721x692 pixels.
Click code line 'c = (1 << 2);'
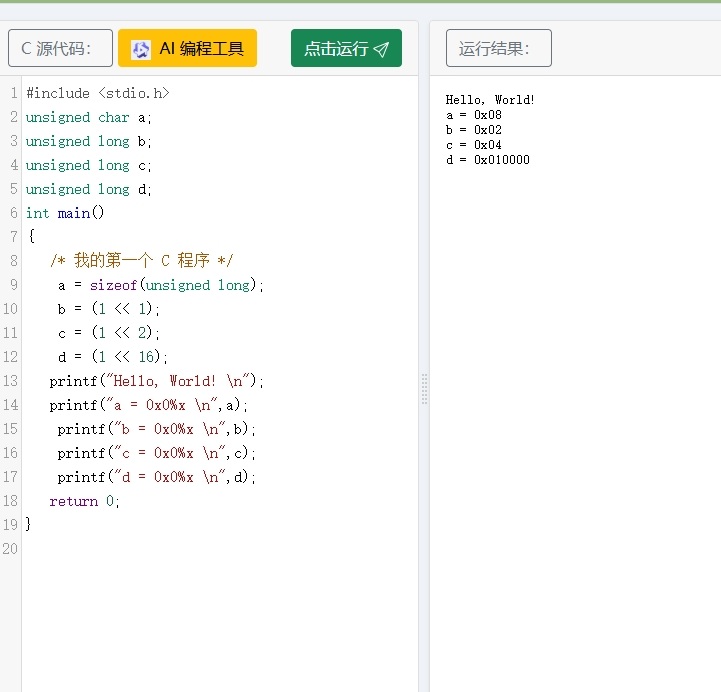click(109, 333)
